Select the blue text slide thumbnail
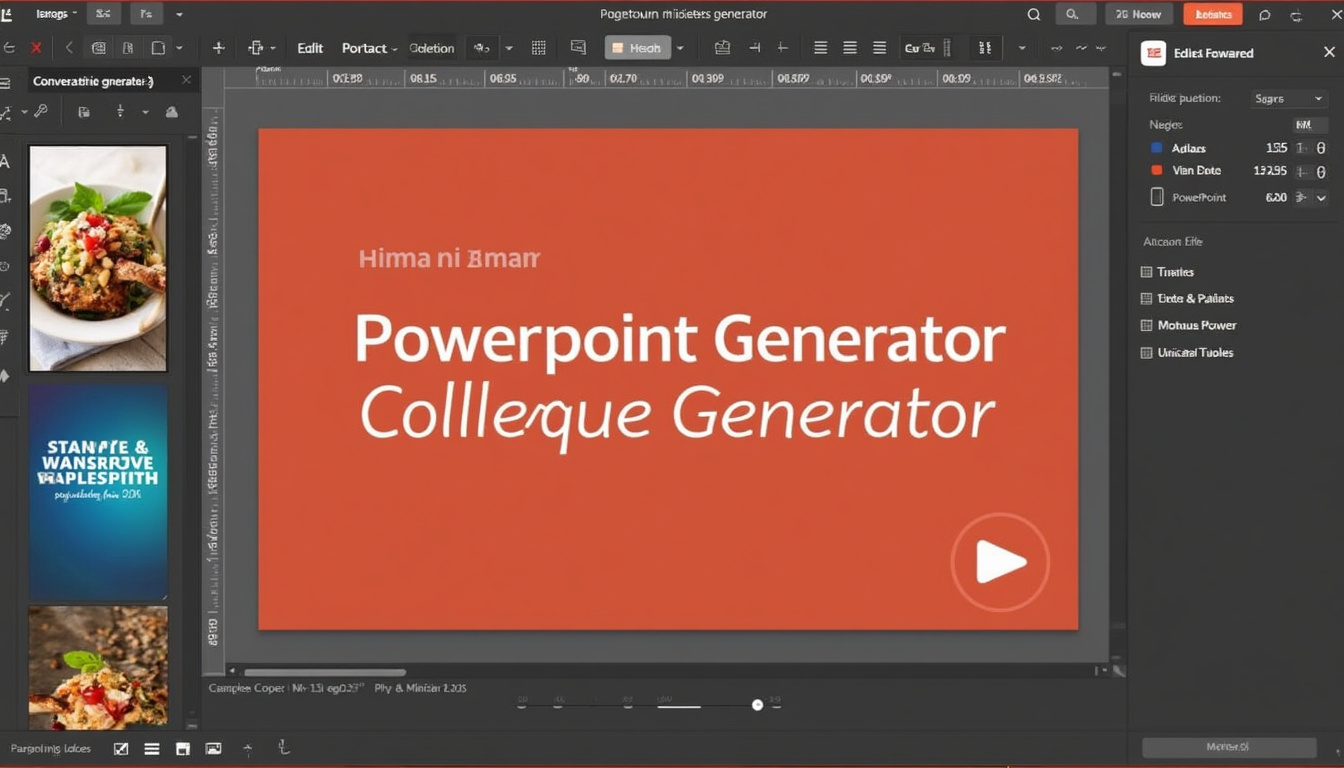Screen dimensions: 1344x768 pyautogui.click(x=98, y=492)
